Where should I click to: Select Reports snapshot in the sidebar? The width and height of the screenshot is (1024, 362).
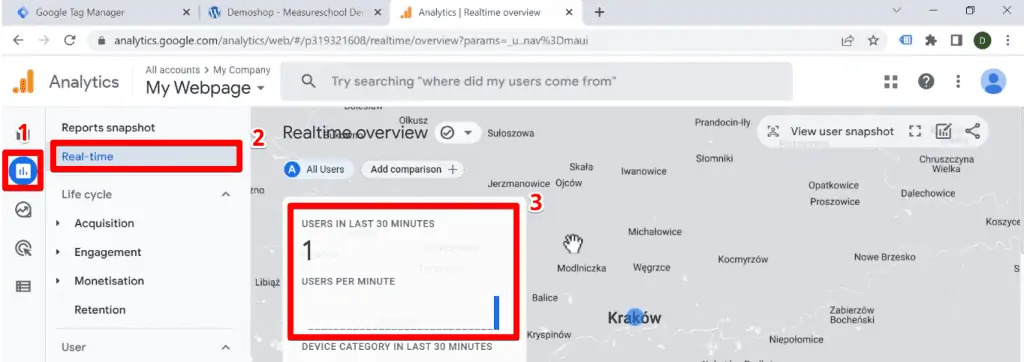point(108,128)
